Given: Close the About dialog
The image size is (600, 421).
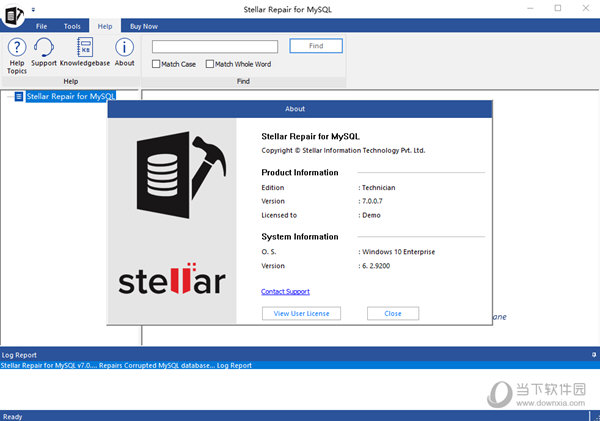Looking at the screenshot, I should pos(393,313).
